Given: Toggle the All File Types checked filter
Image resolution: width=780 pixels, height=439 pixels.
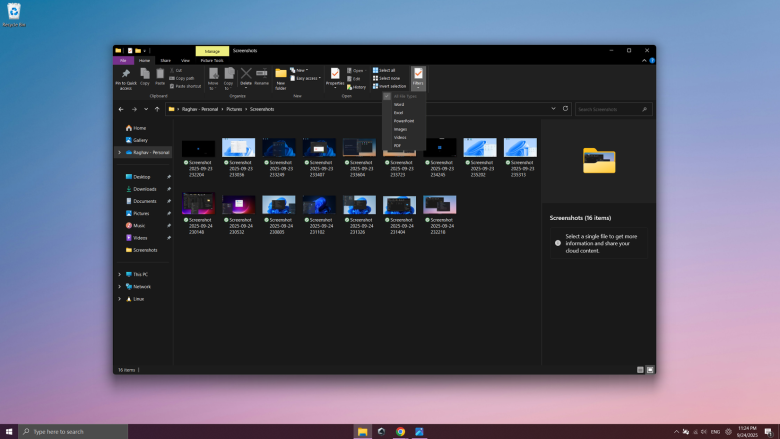Looking at the screenshot, I should tap(399, 96).
